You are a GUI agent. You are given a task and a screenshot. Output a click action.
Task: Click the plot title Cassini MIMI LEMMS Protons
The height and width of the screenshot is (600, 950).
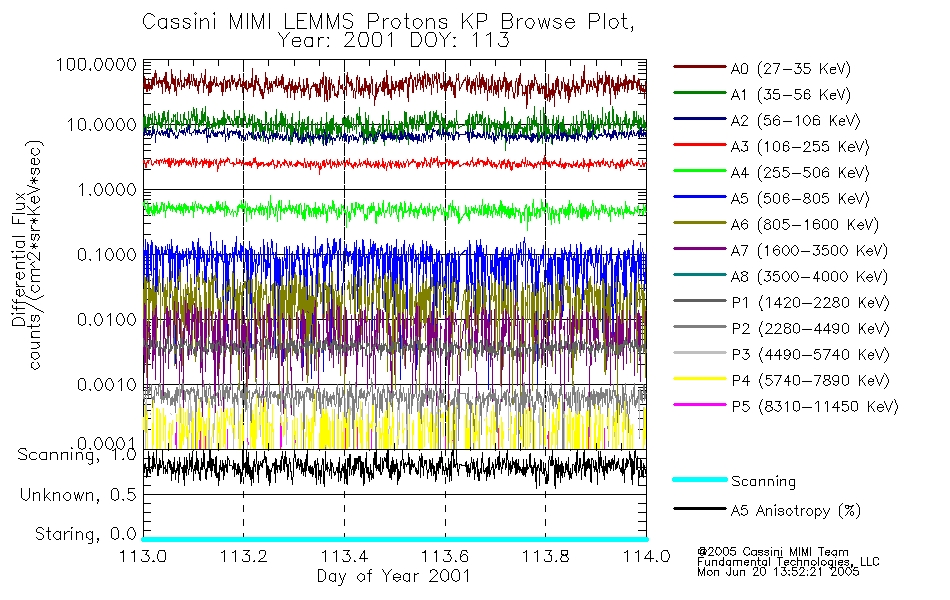pyautogui.click(x=388, y=22)
